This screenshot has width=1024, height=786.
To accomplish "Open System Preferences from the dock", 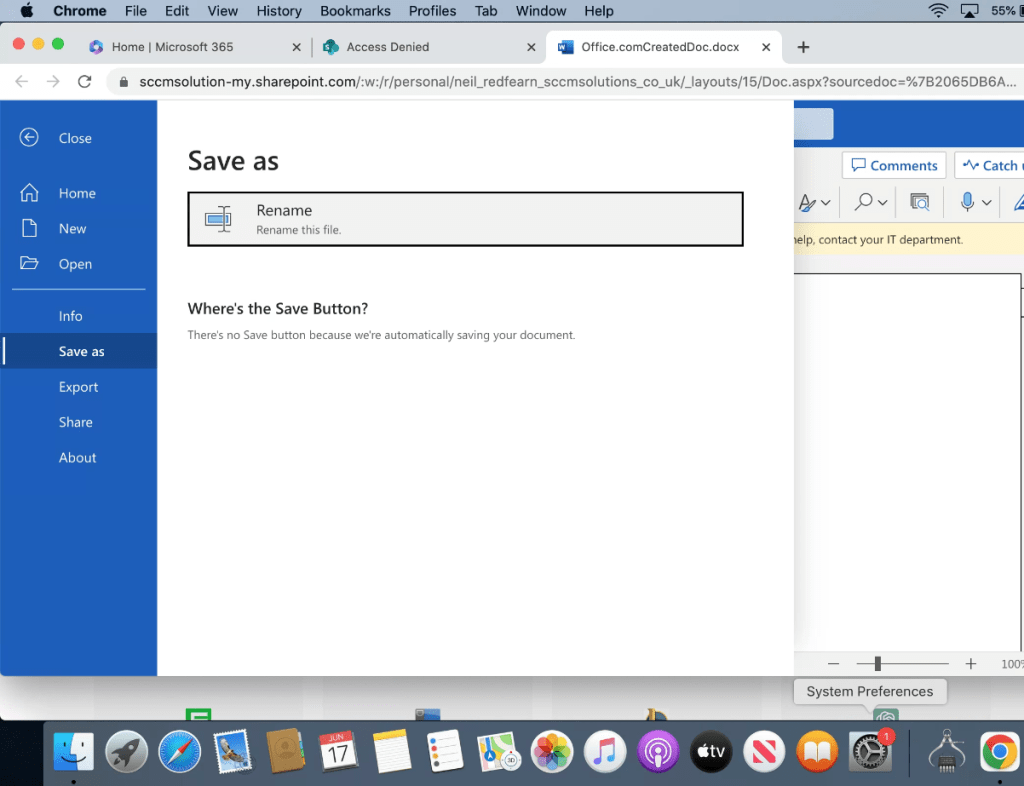I will pyautogui.click(x=869, y=751).
